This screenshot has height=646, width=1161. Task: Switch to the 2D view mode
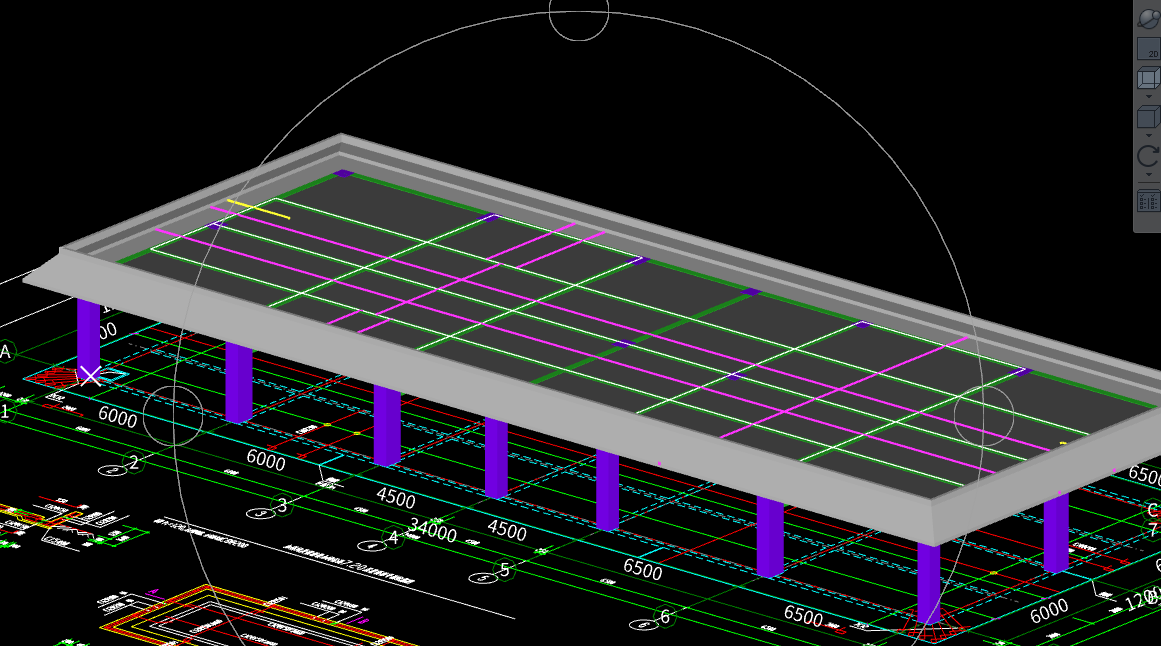[1148, 50]
